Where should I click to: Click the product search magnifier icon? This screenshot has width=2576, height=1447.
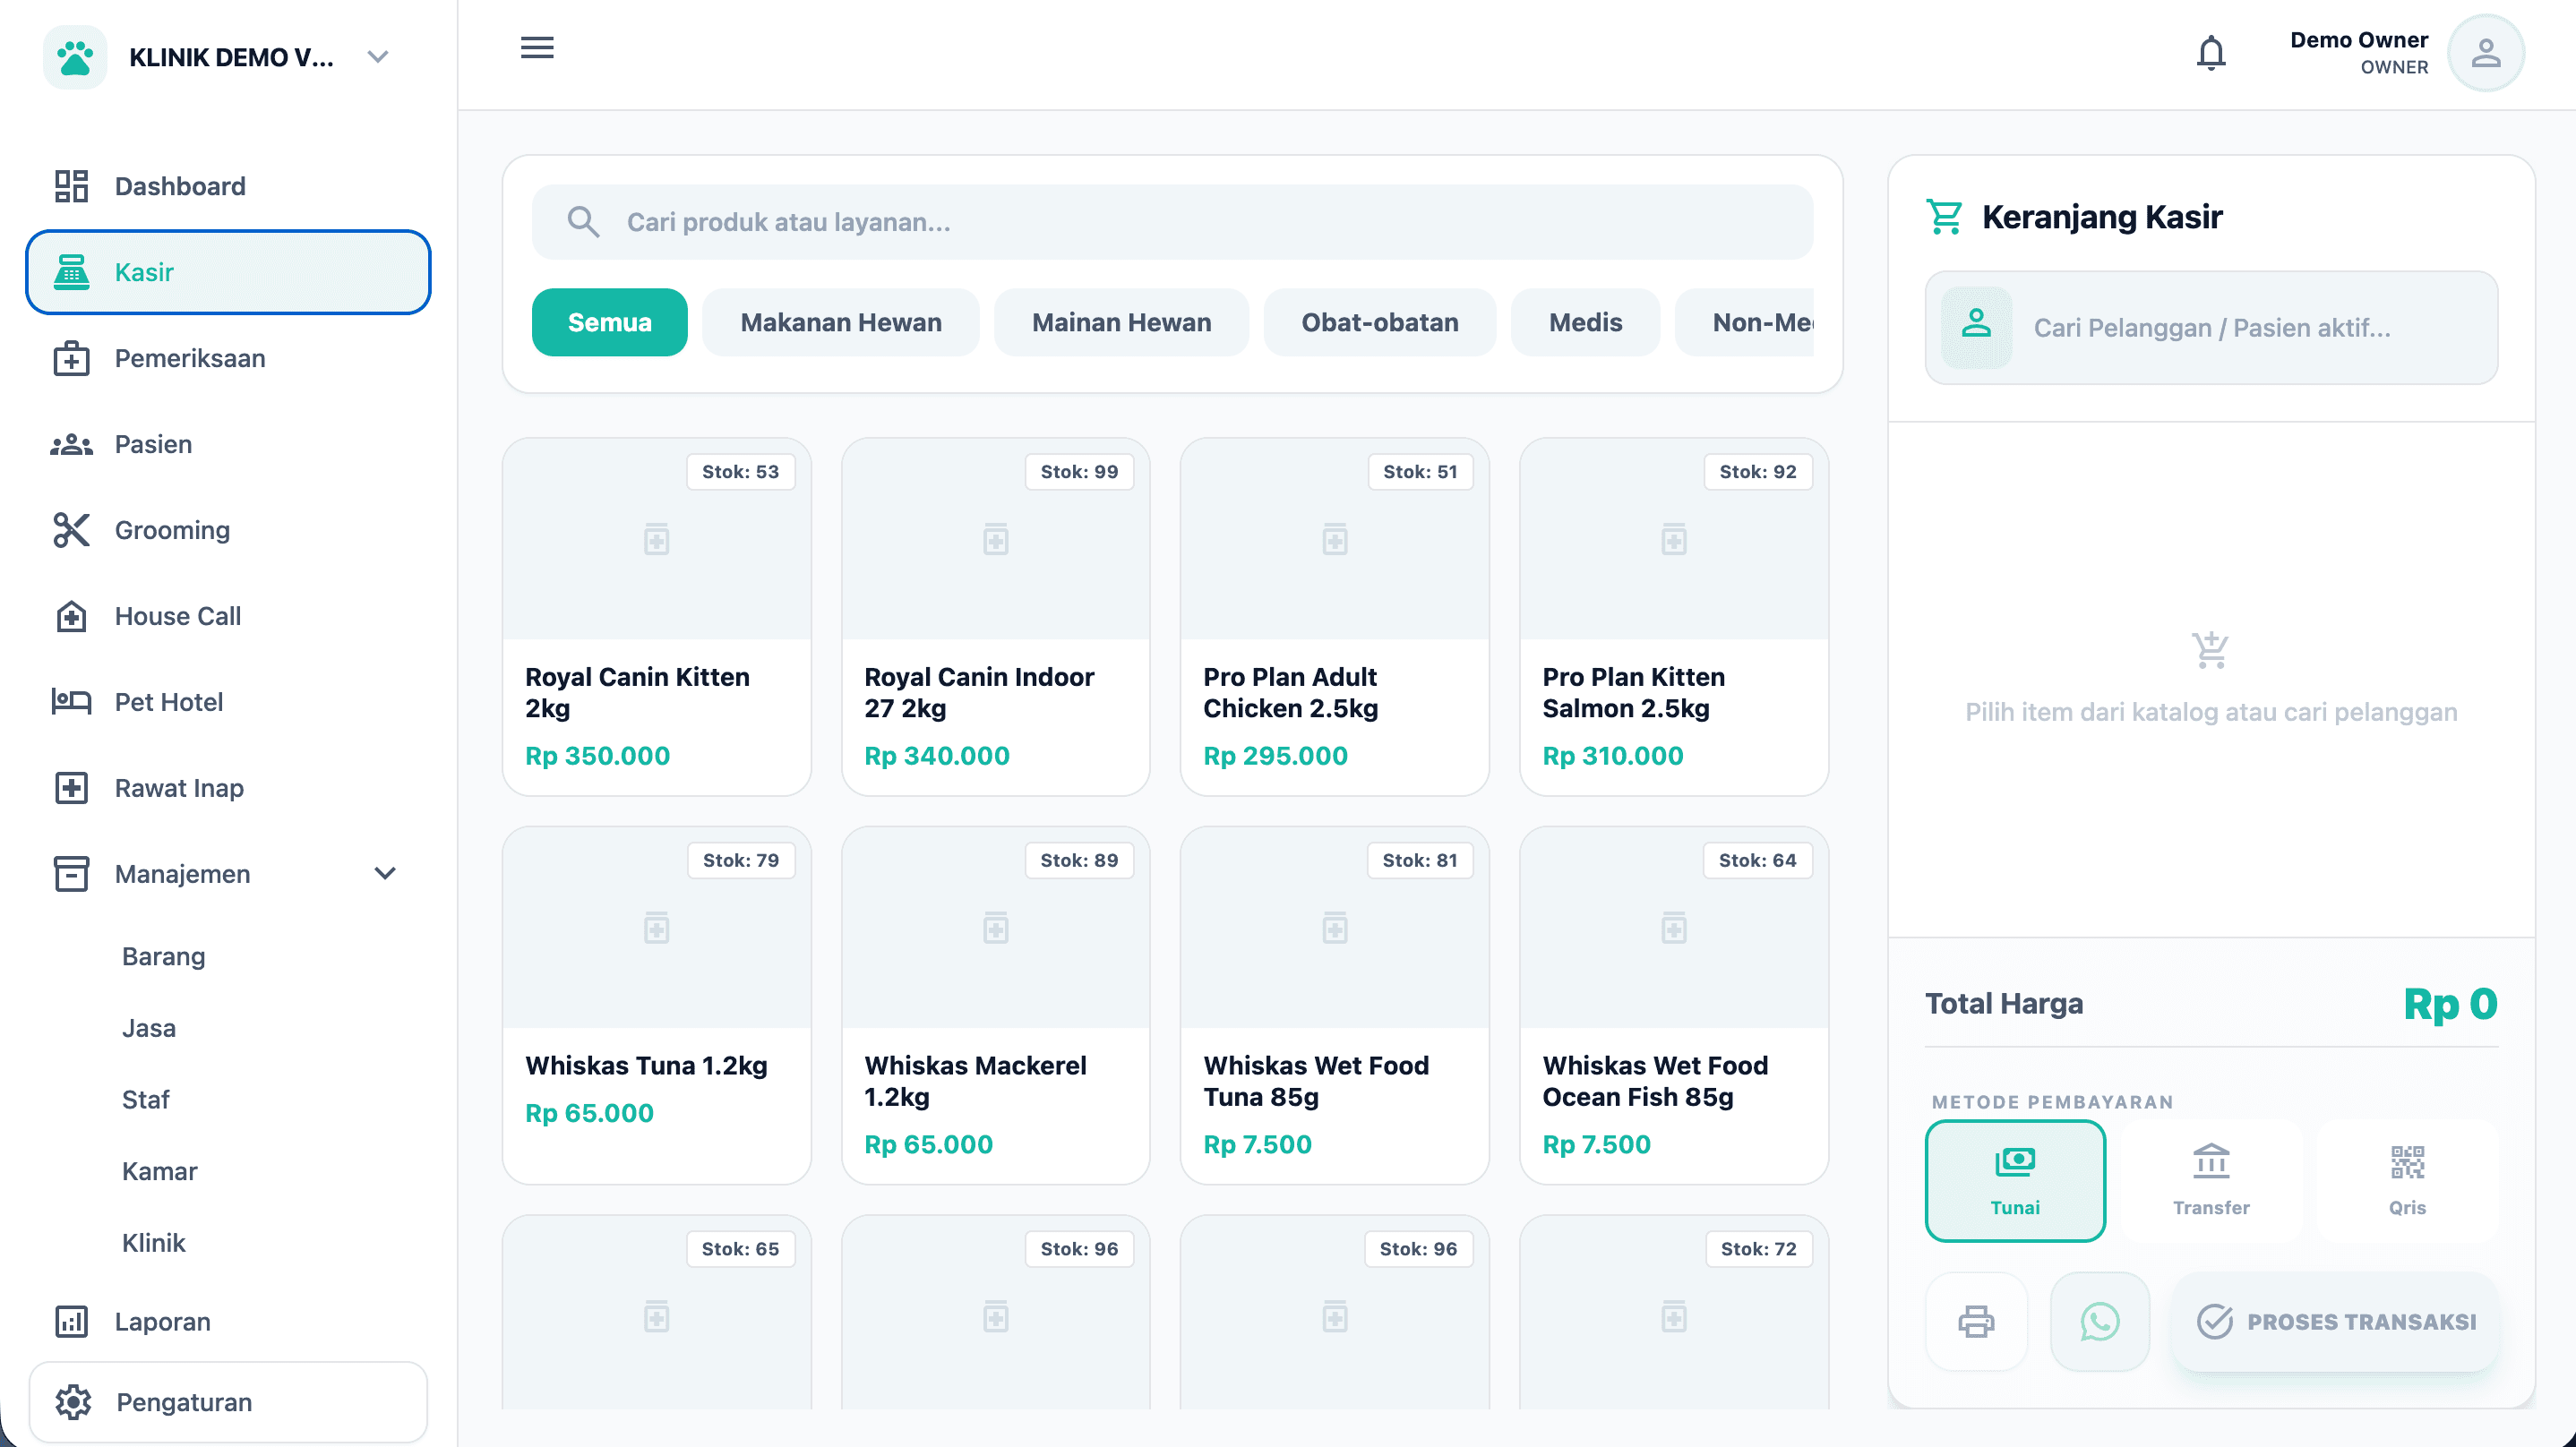583,222
